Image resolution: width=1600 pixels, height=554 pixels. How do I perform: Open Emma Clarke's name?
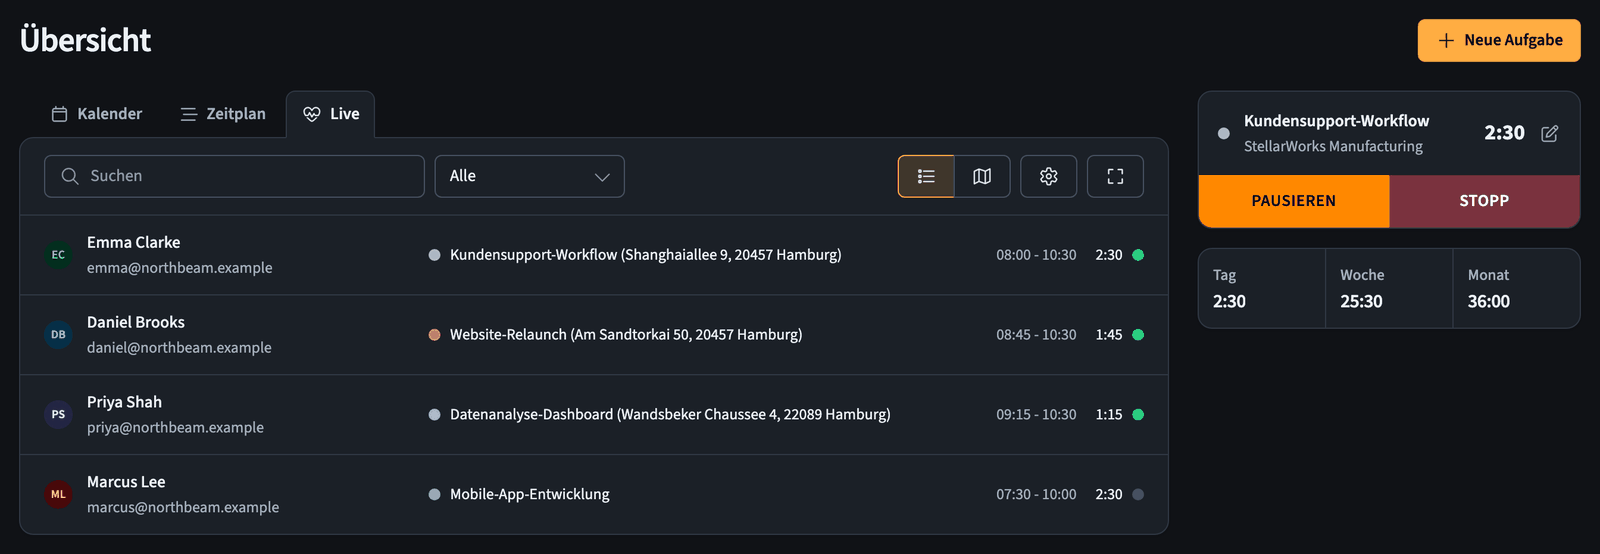click(x=134, y=243)
